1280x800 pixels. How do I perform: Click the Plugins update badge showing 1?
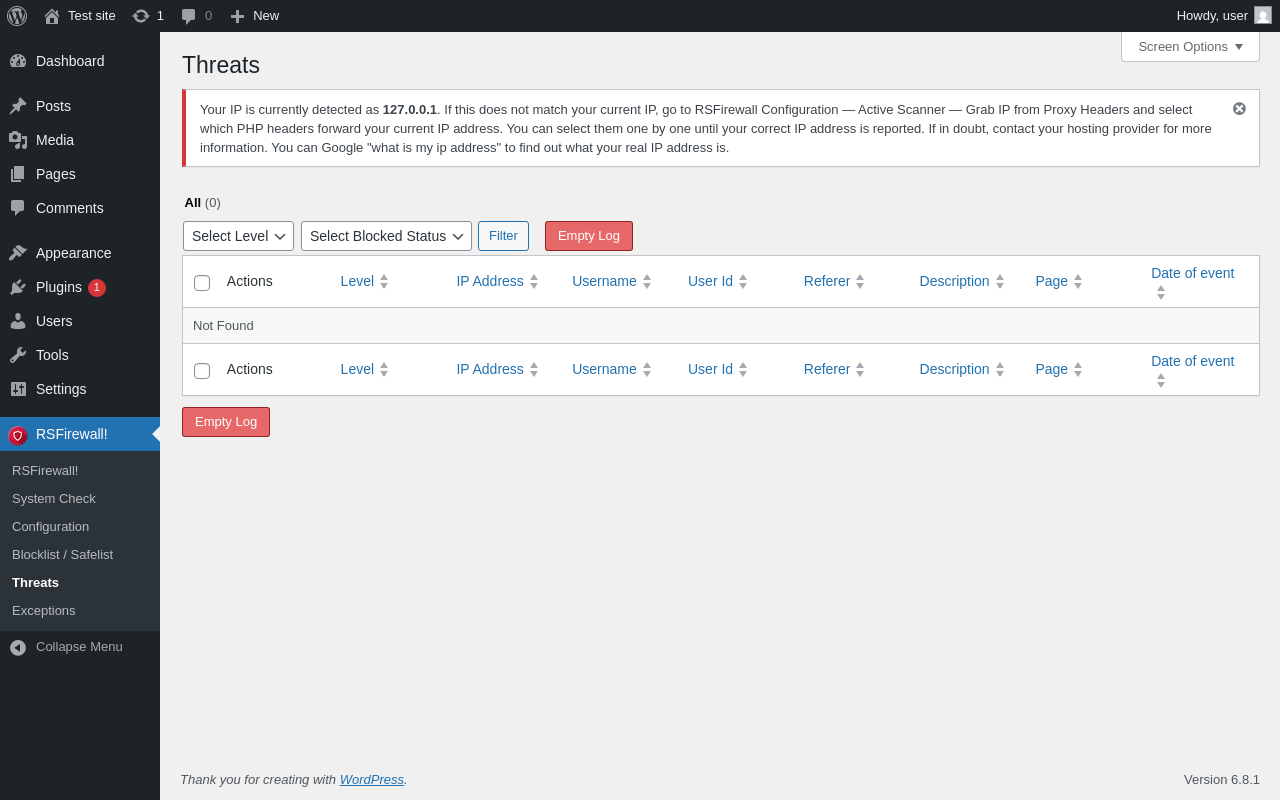pos(97,288)
